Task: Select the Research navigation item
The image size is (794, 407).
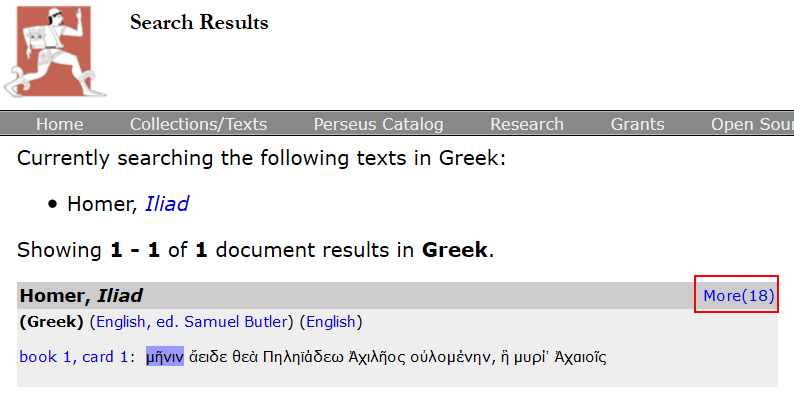Action: coord(527,124)
